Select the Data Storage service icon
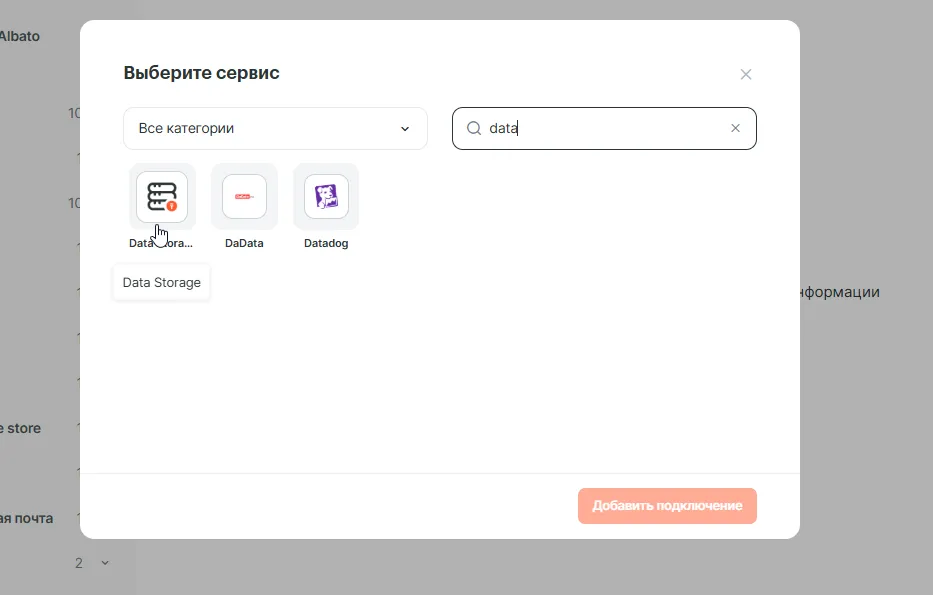 [162, 196]
